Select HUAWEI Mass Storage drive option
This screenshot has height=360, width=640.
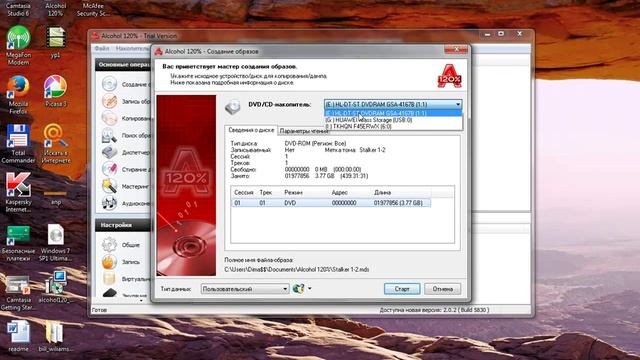coord(393,120)
